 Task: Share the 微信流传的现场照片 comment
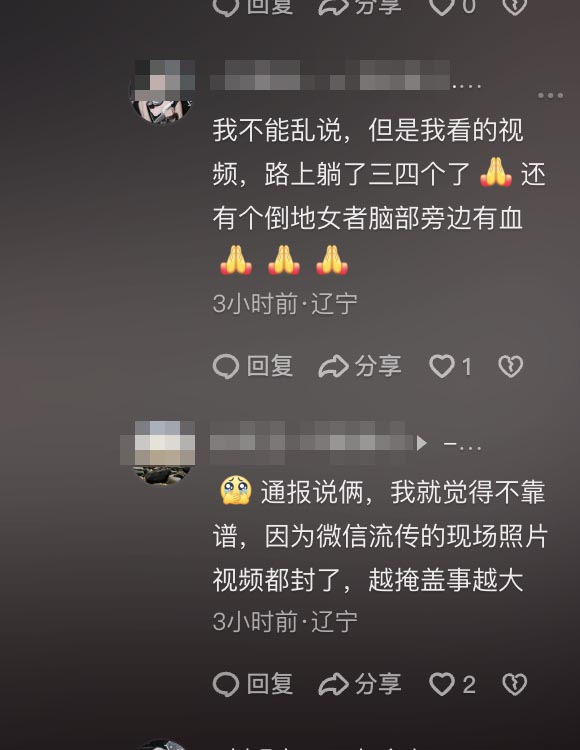click(x=360, y=684)
